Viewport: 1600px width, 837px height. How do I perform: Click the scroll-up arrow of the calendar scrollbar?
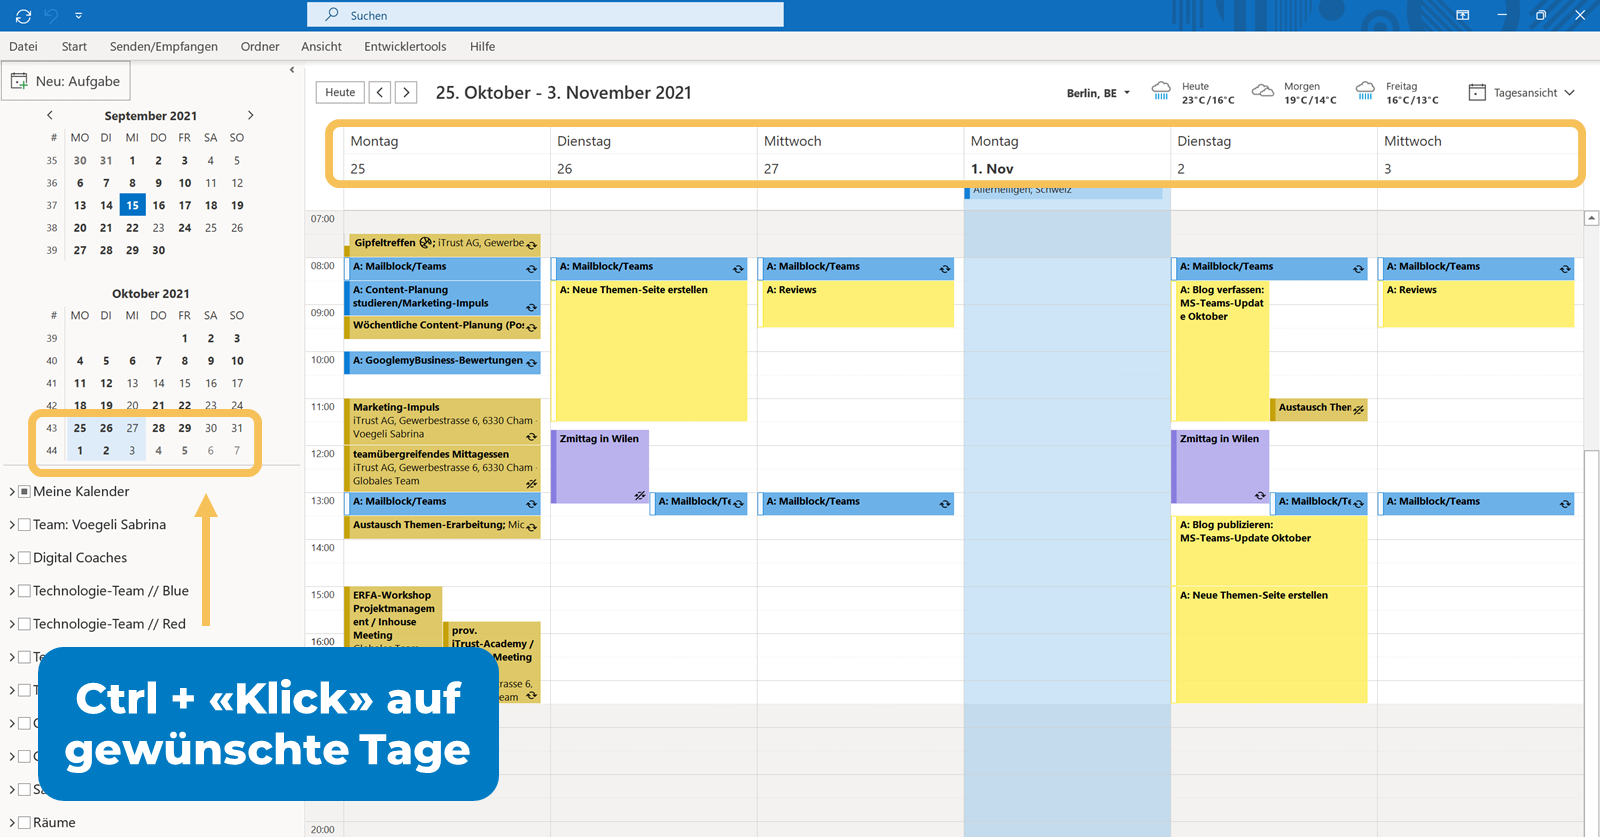pyautogui.click(x=1591, y=218)
